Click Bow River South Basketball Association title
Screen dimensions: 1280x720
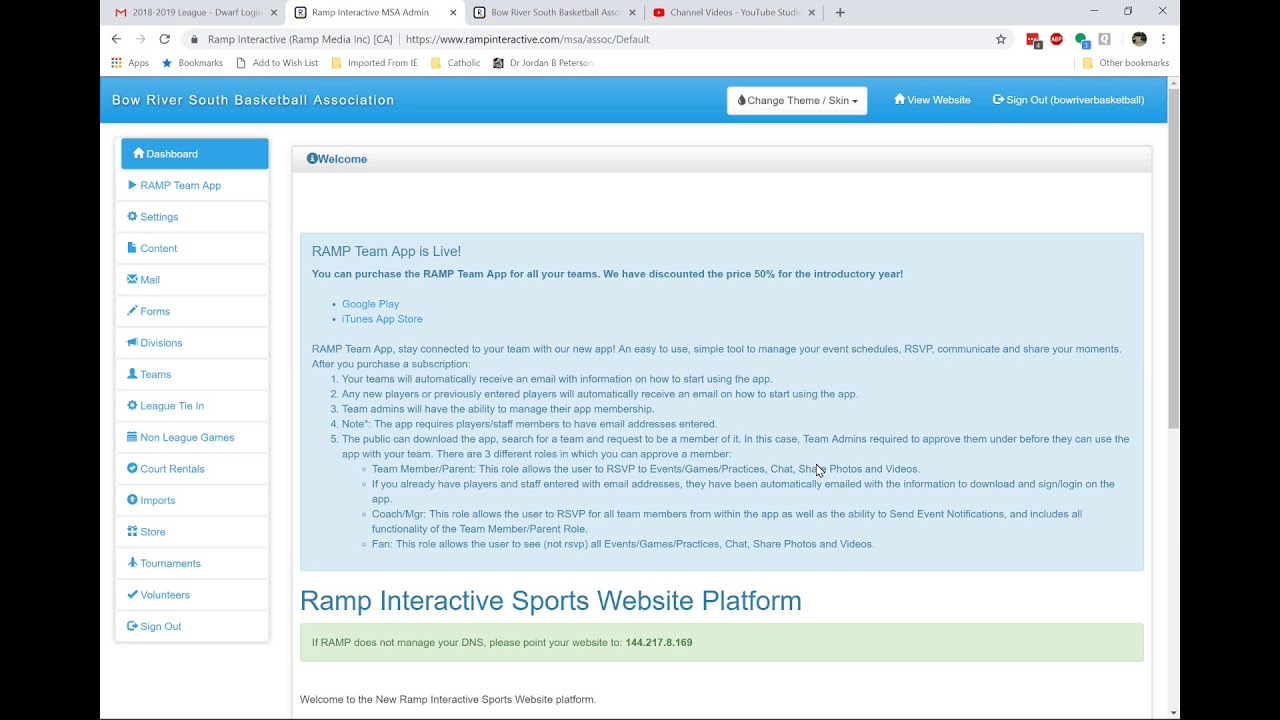(253, 100)
